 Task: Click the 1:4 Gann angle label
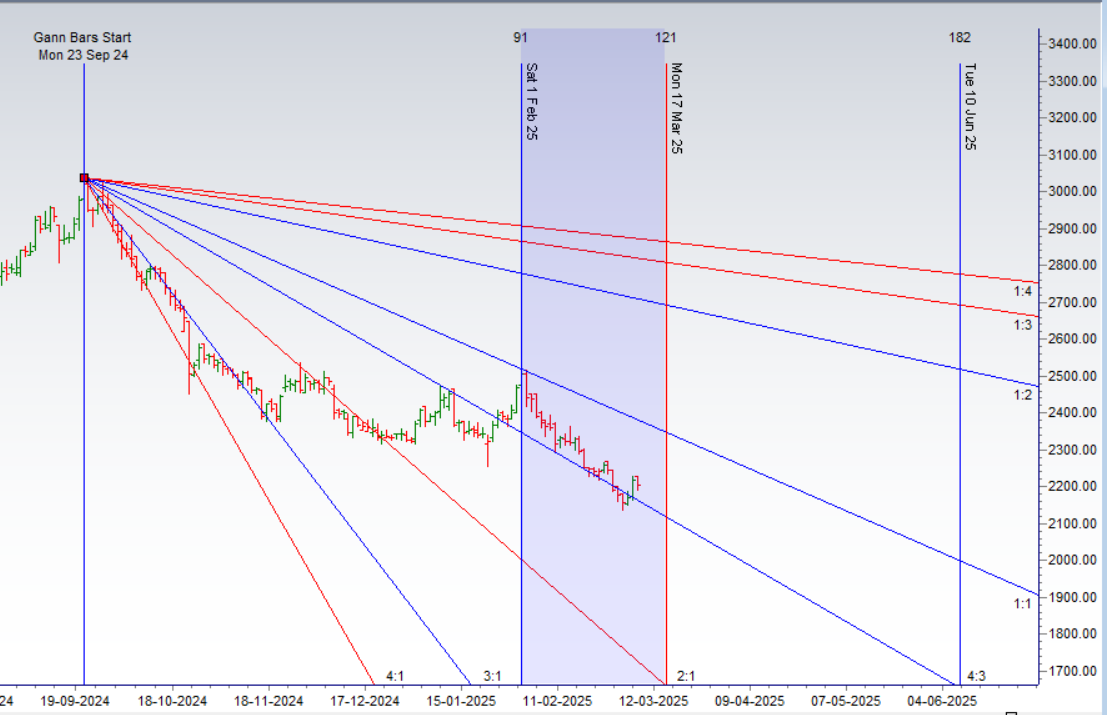(1021, 291)
